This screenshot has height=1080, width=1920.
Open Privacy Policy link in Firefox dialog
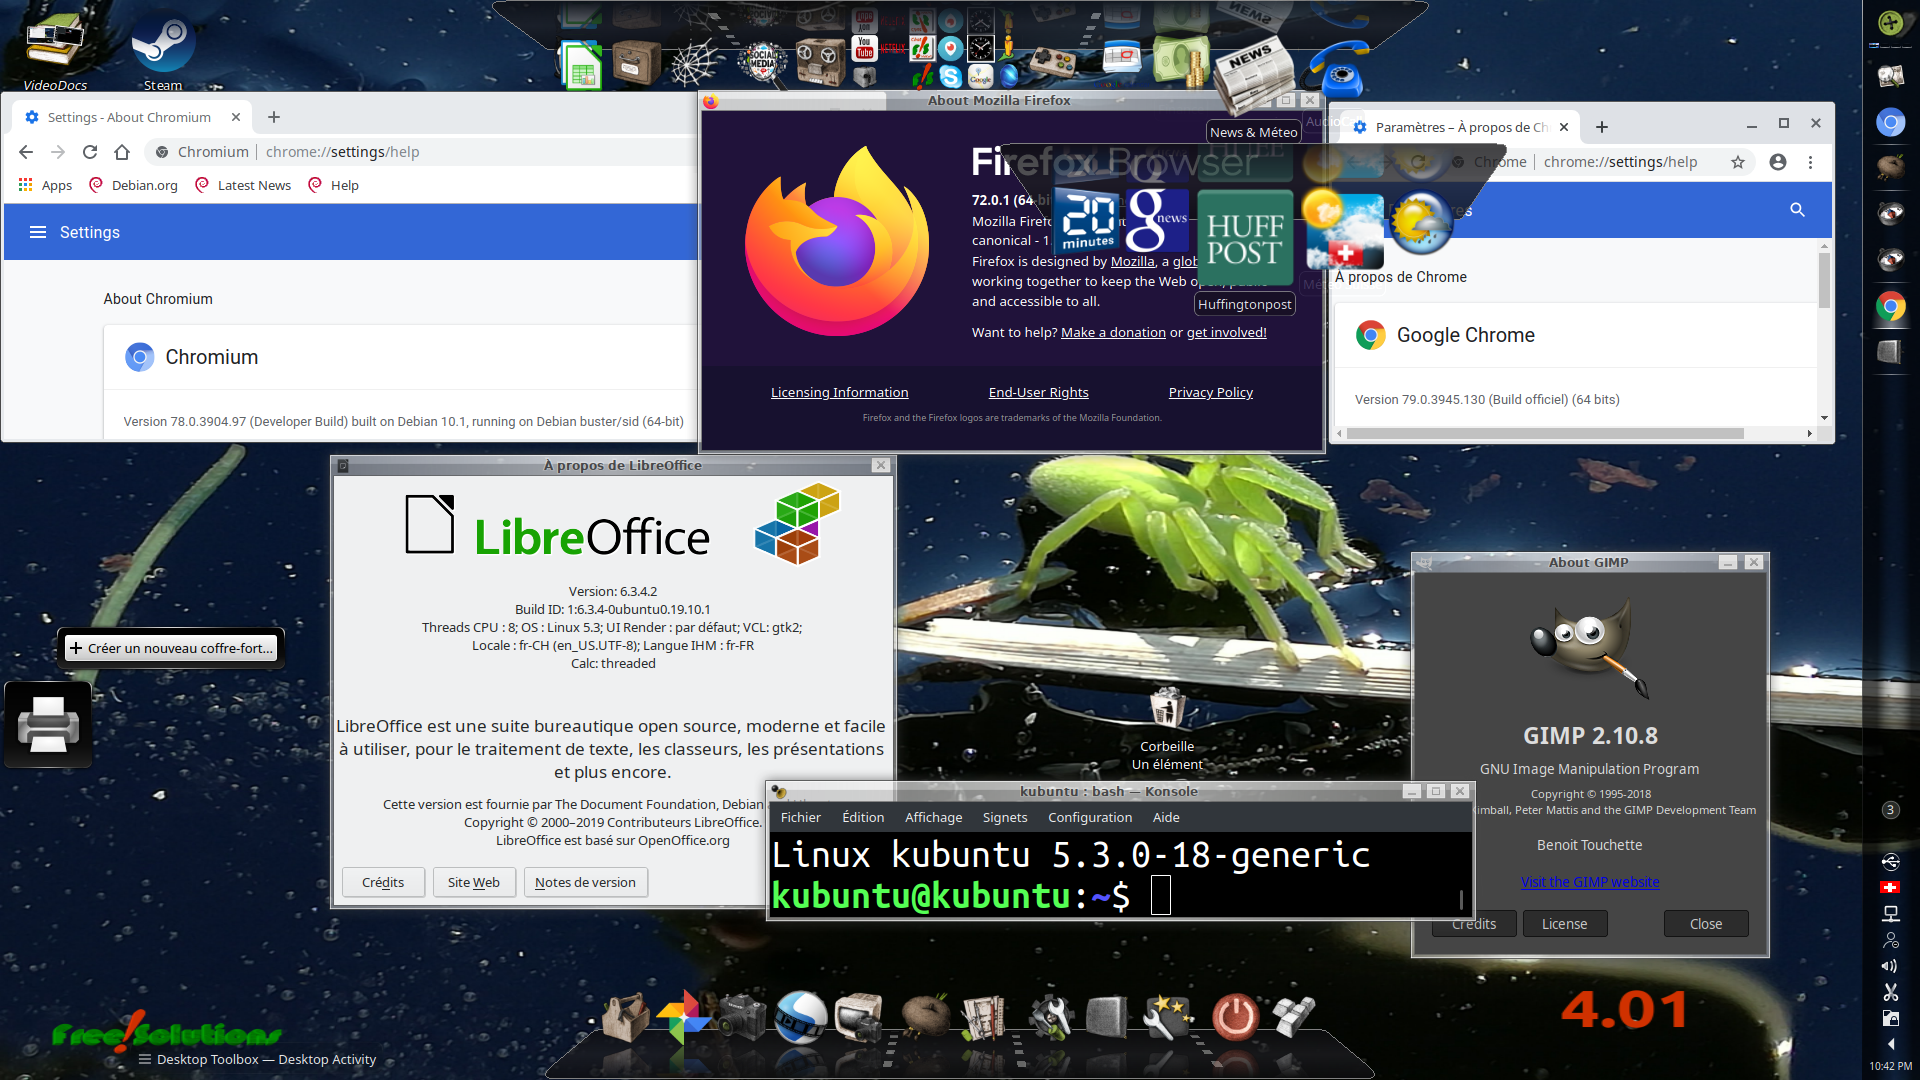(x=1211, y=392)
